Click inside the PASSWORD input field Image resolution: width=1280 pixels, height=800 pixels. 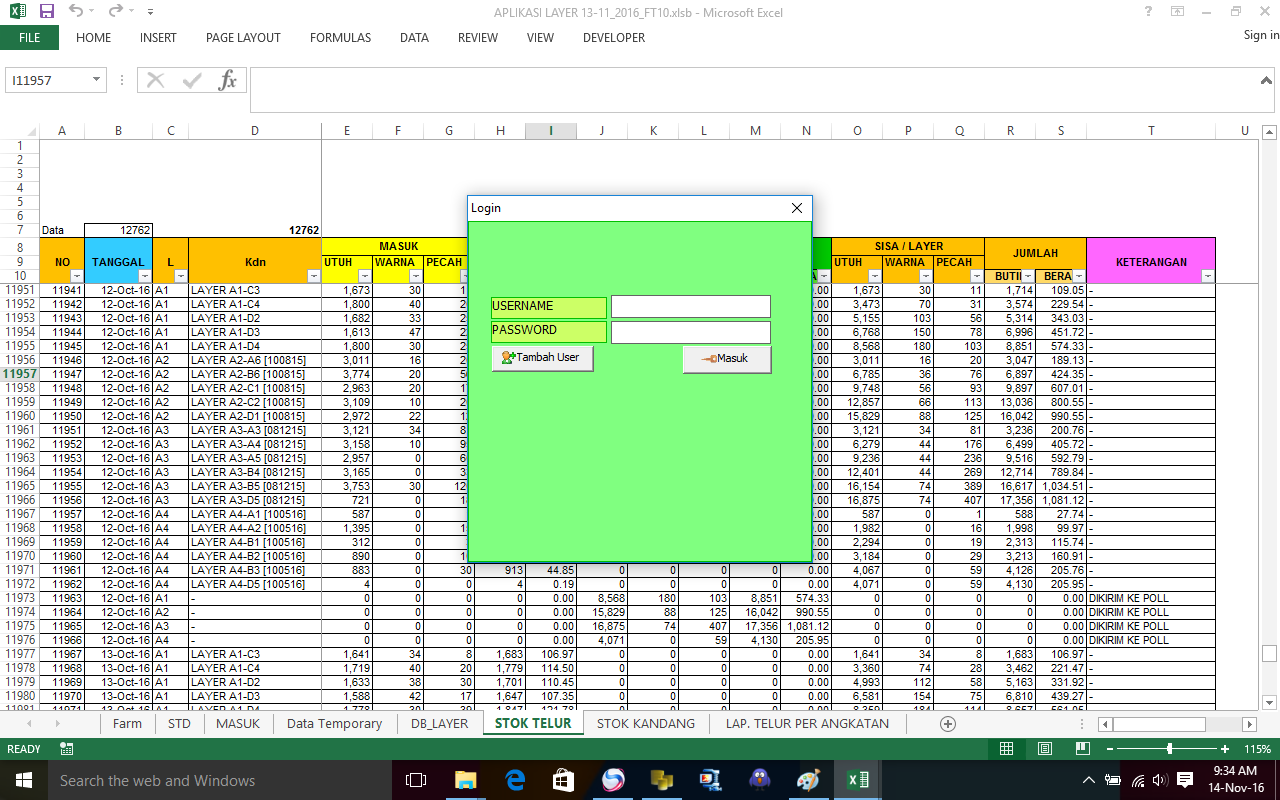pyautogui.click(x=690, y=331)
